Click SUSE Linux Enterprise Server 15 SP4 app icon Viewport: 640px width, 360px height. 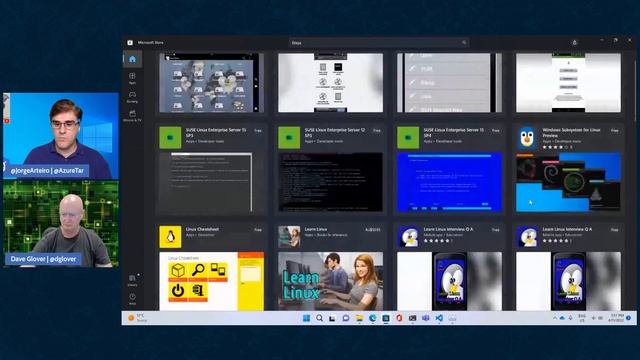click(408, 137)
